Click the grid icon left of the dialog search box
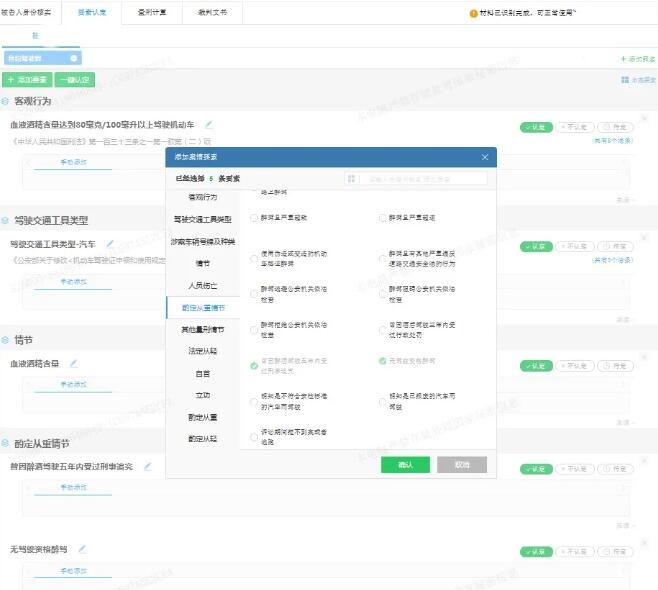Screen dimensions: 658x590 pyautogui.click(x=351, y=178)
